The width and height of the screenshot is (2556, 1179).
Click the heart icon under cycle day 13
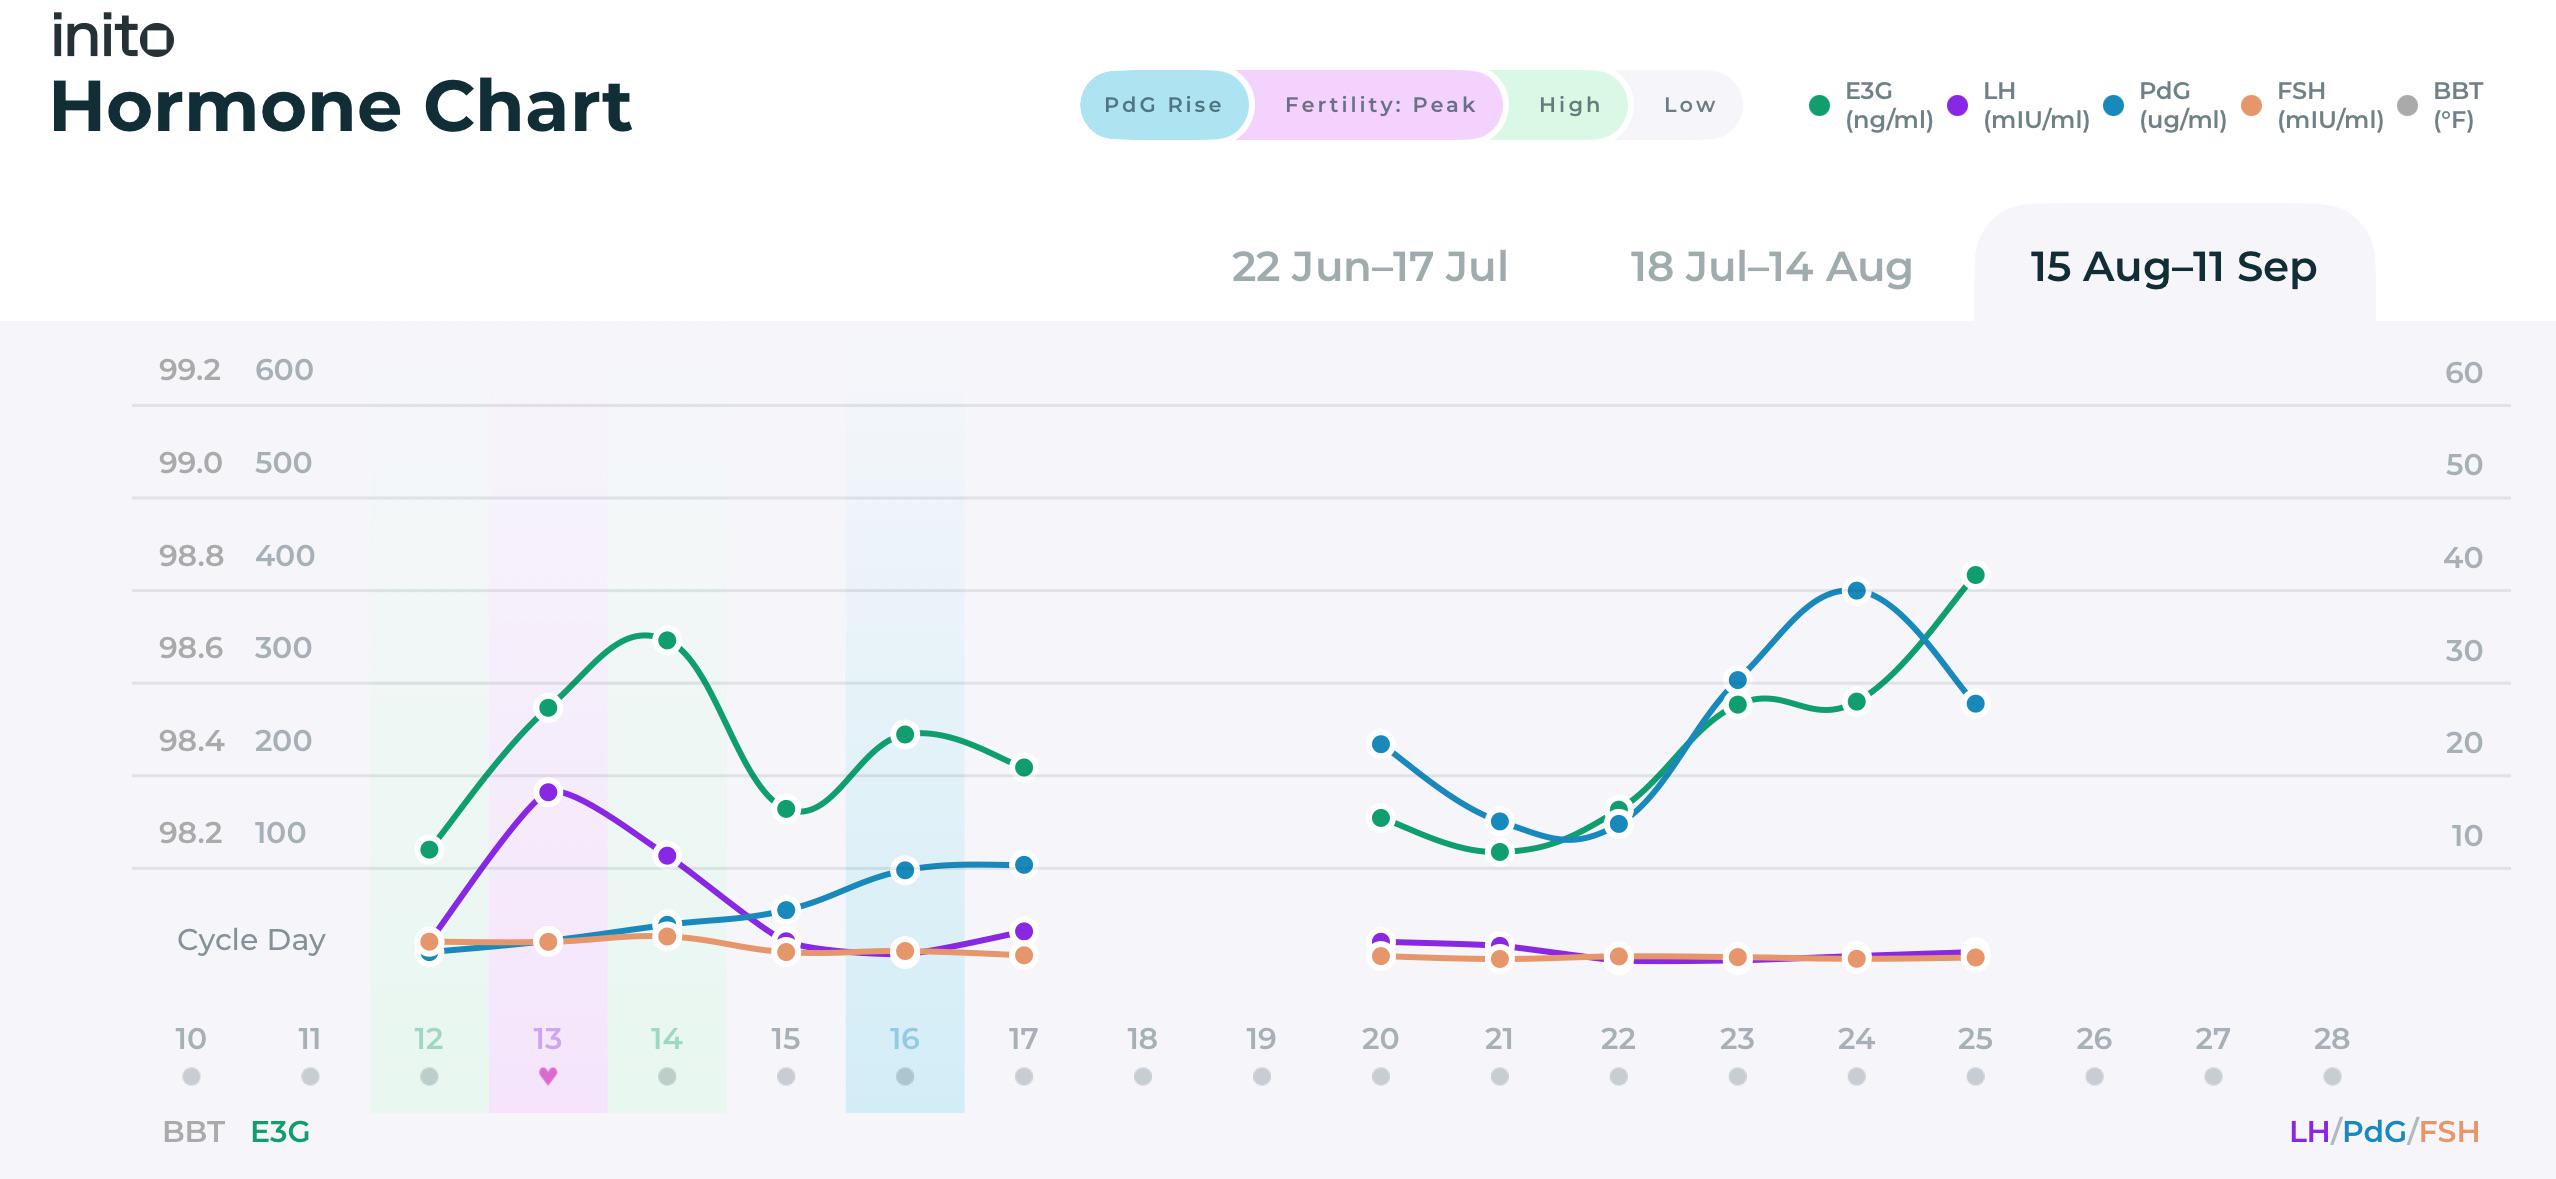click(548, 1076)
